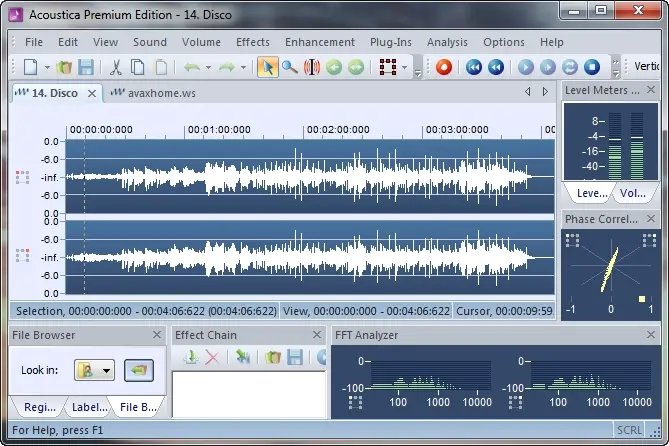Click the 00:02:00:000 timeline ruler mark
Screen dimensions: 669x446
pos(338,129)
